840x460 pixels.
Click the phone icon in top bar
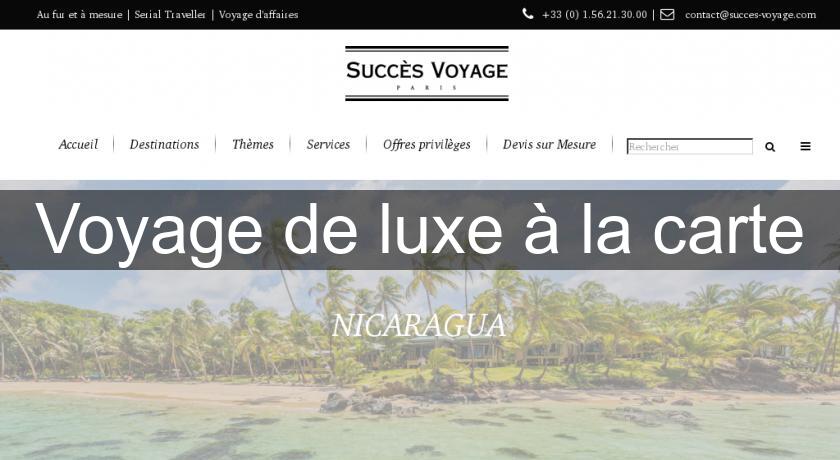[x=528, y=14]
